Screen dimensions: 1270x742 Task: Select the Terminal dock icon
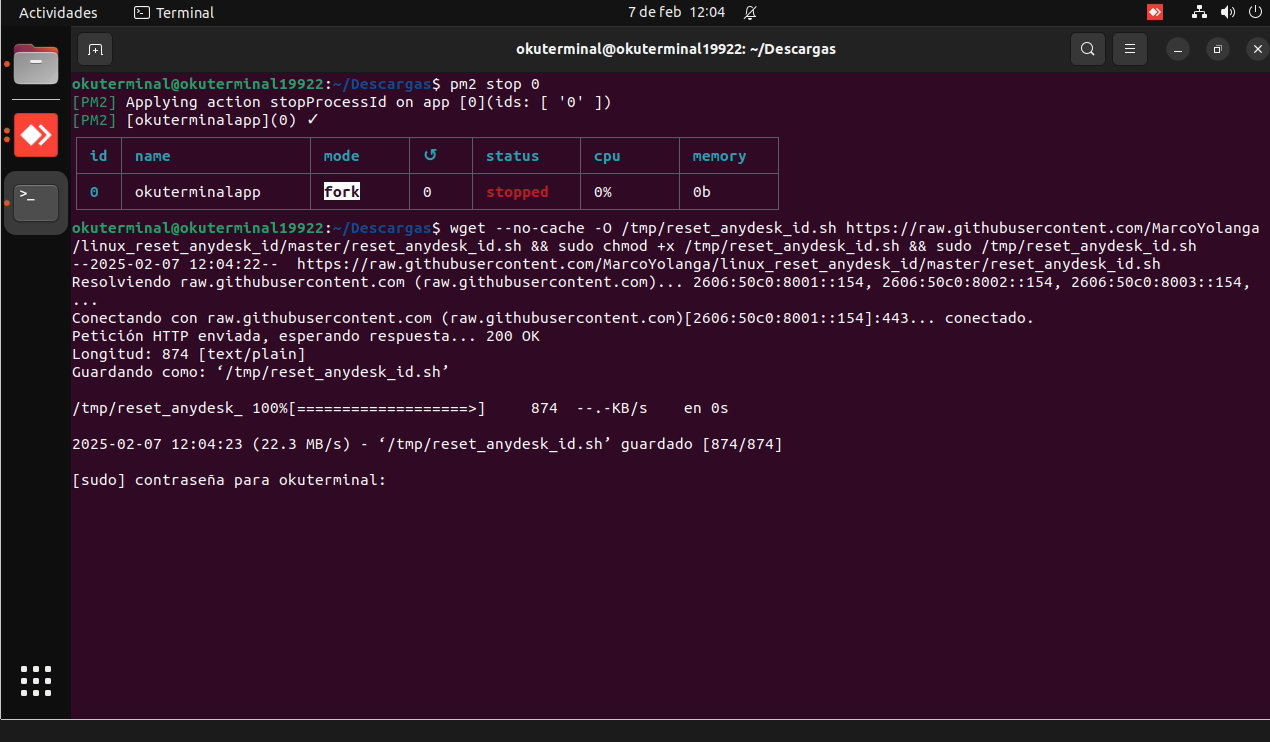(x=36, y=203)
